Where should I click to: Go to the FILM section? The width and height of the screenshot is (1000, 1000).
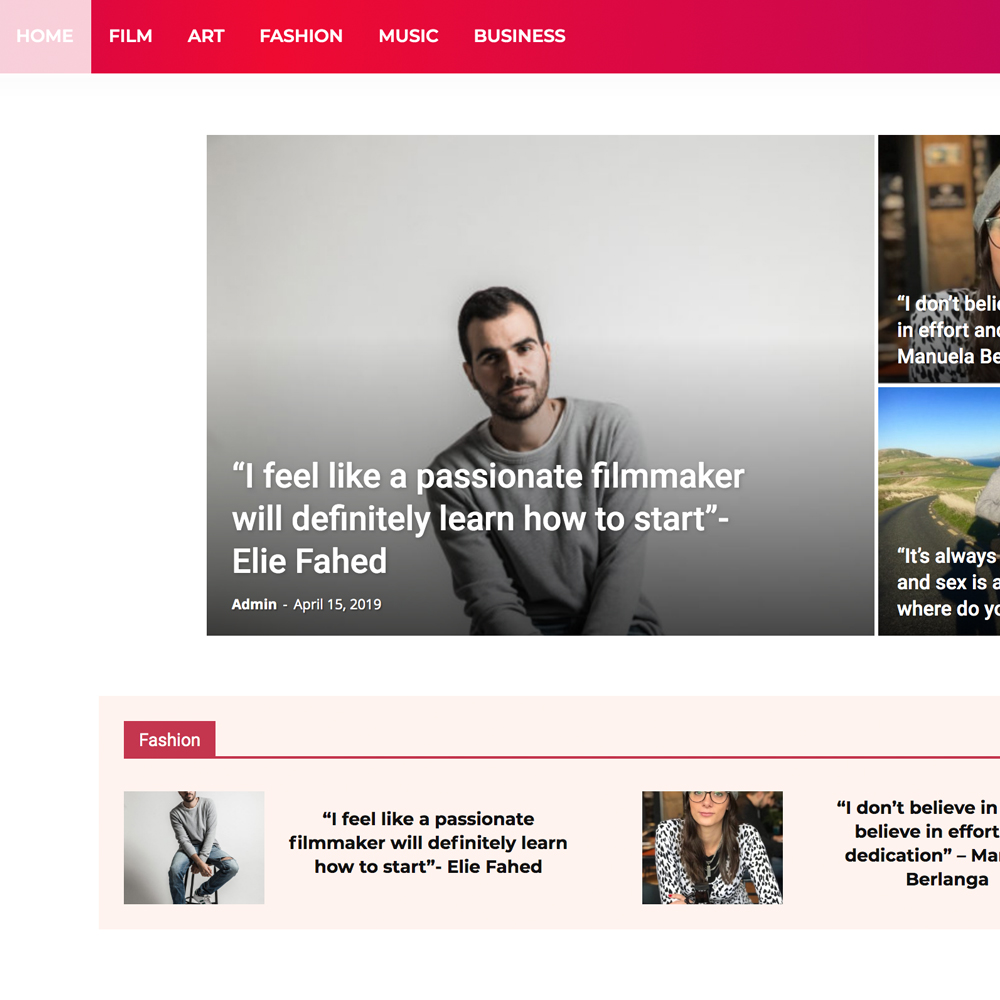click(x=130, y=36)
